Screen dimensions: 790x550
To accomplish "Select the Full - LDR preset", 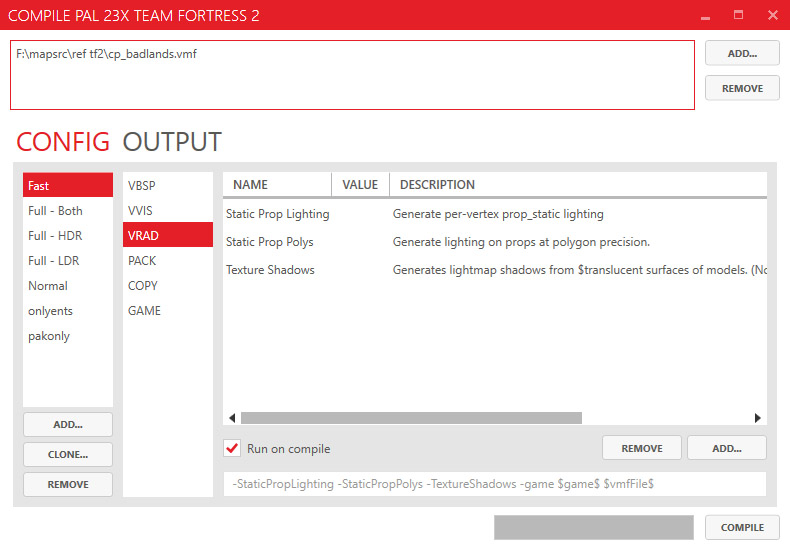I will point(68,261).
